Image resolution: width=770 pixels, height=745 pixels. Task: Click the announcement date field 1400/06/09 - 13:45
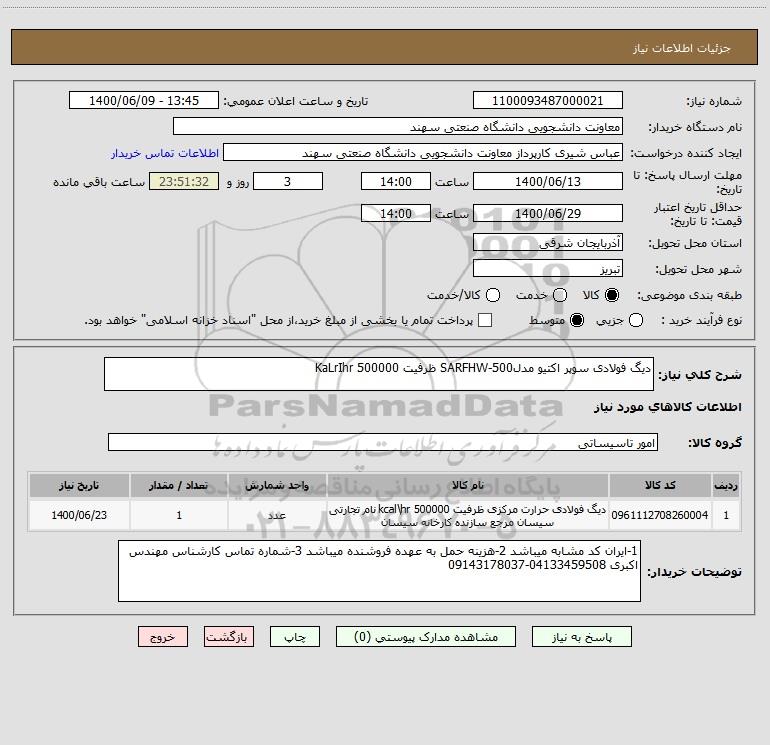[x=144, y=101]
